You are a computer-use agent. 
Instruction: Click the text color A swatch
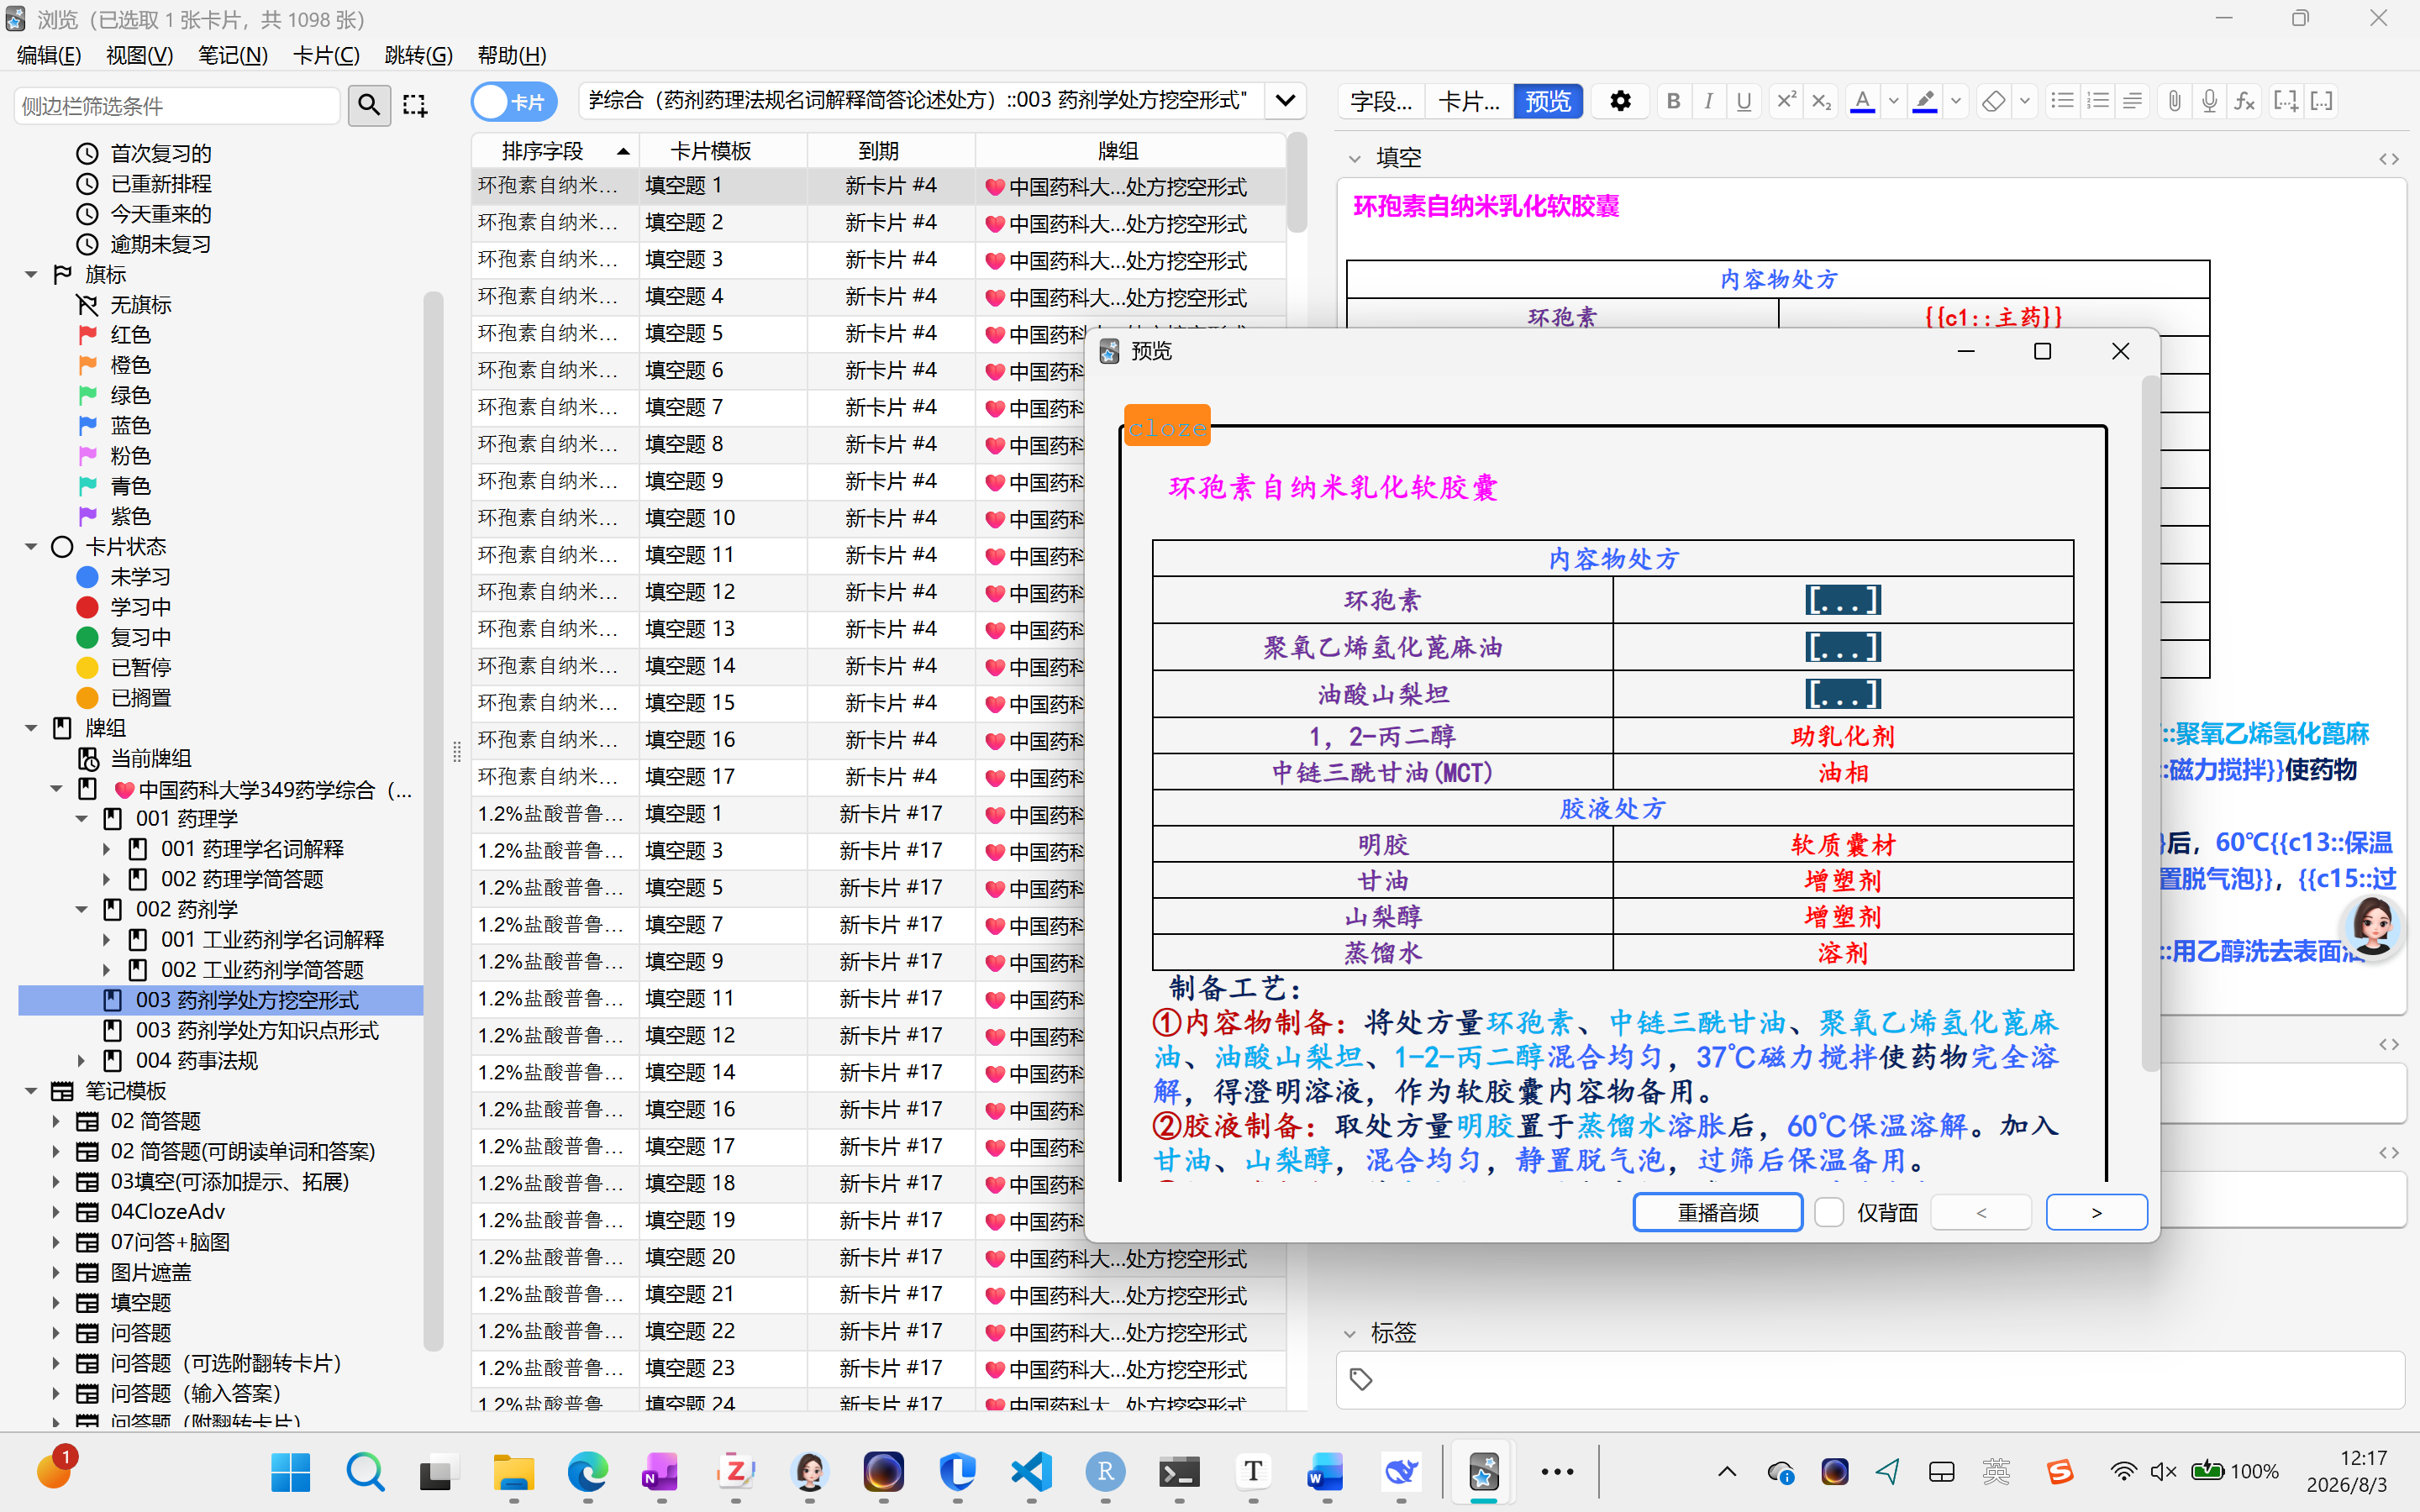click(x=1862, y=101)
